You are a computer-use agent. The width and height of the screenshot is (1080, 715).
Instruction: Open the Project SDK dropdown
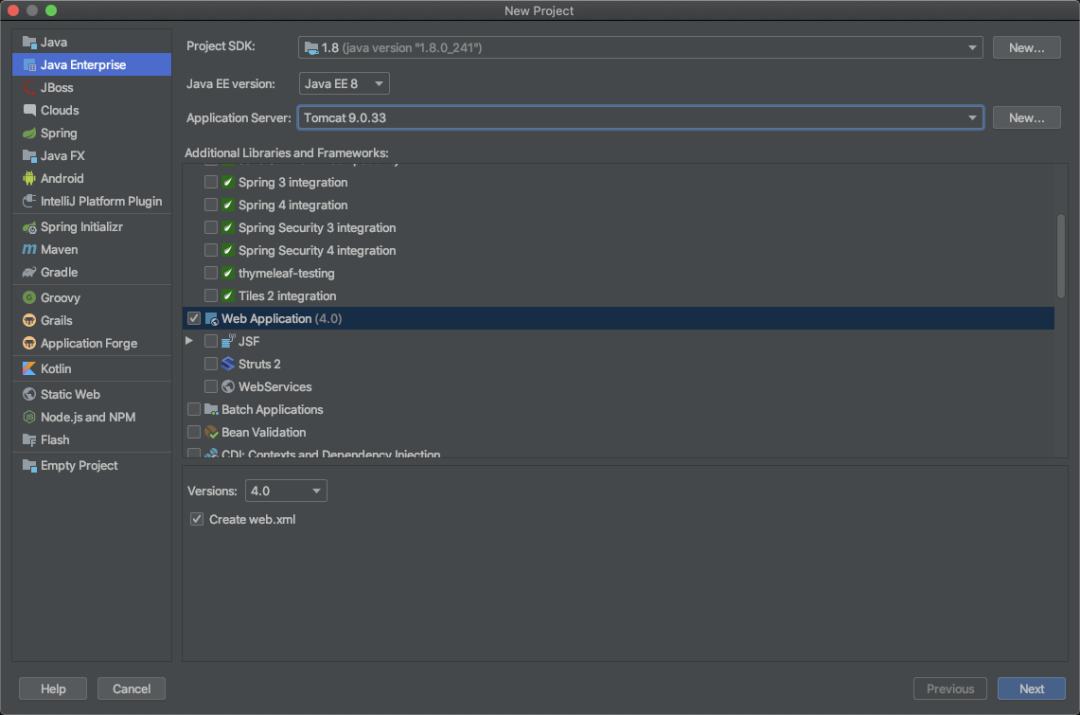(640, 48)
